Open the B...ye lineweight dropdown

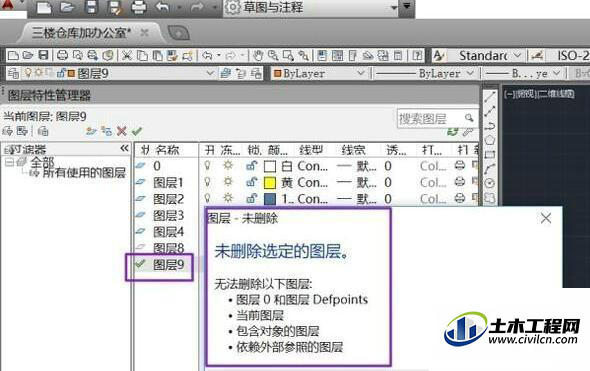pyautogui.click(x=557, y=73)
